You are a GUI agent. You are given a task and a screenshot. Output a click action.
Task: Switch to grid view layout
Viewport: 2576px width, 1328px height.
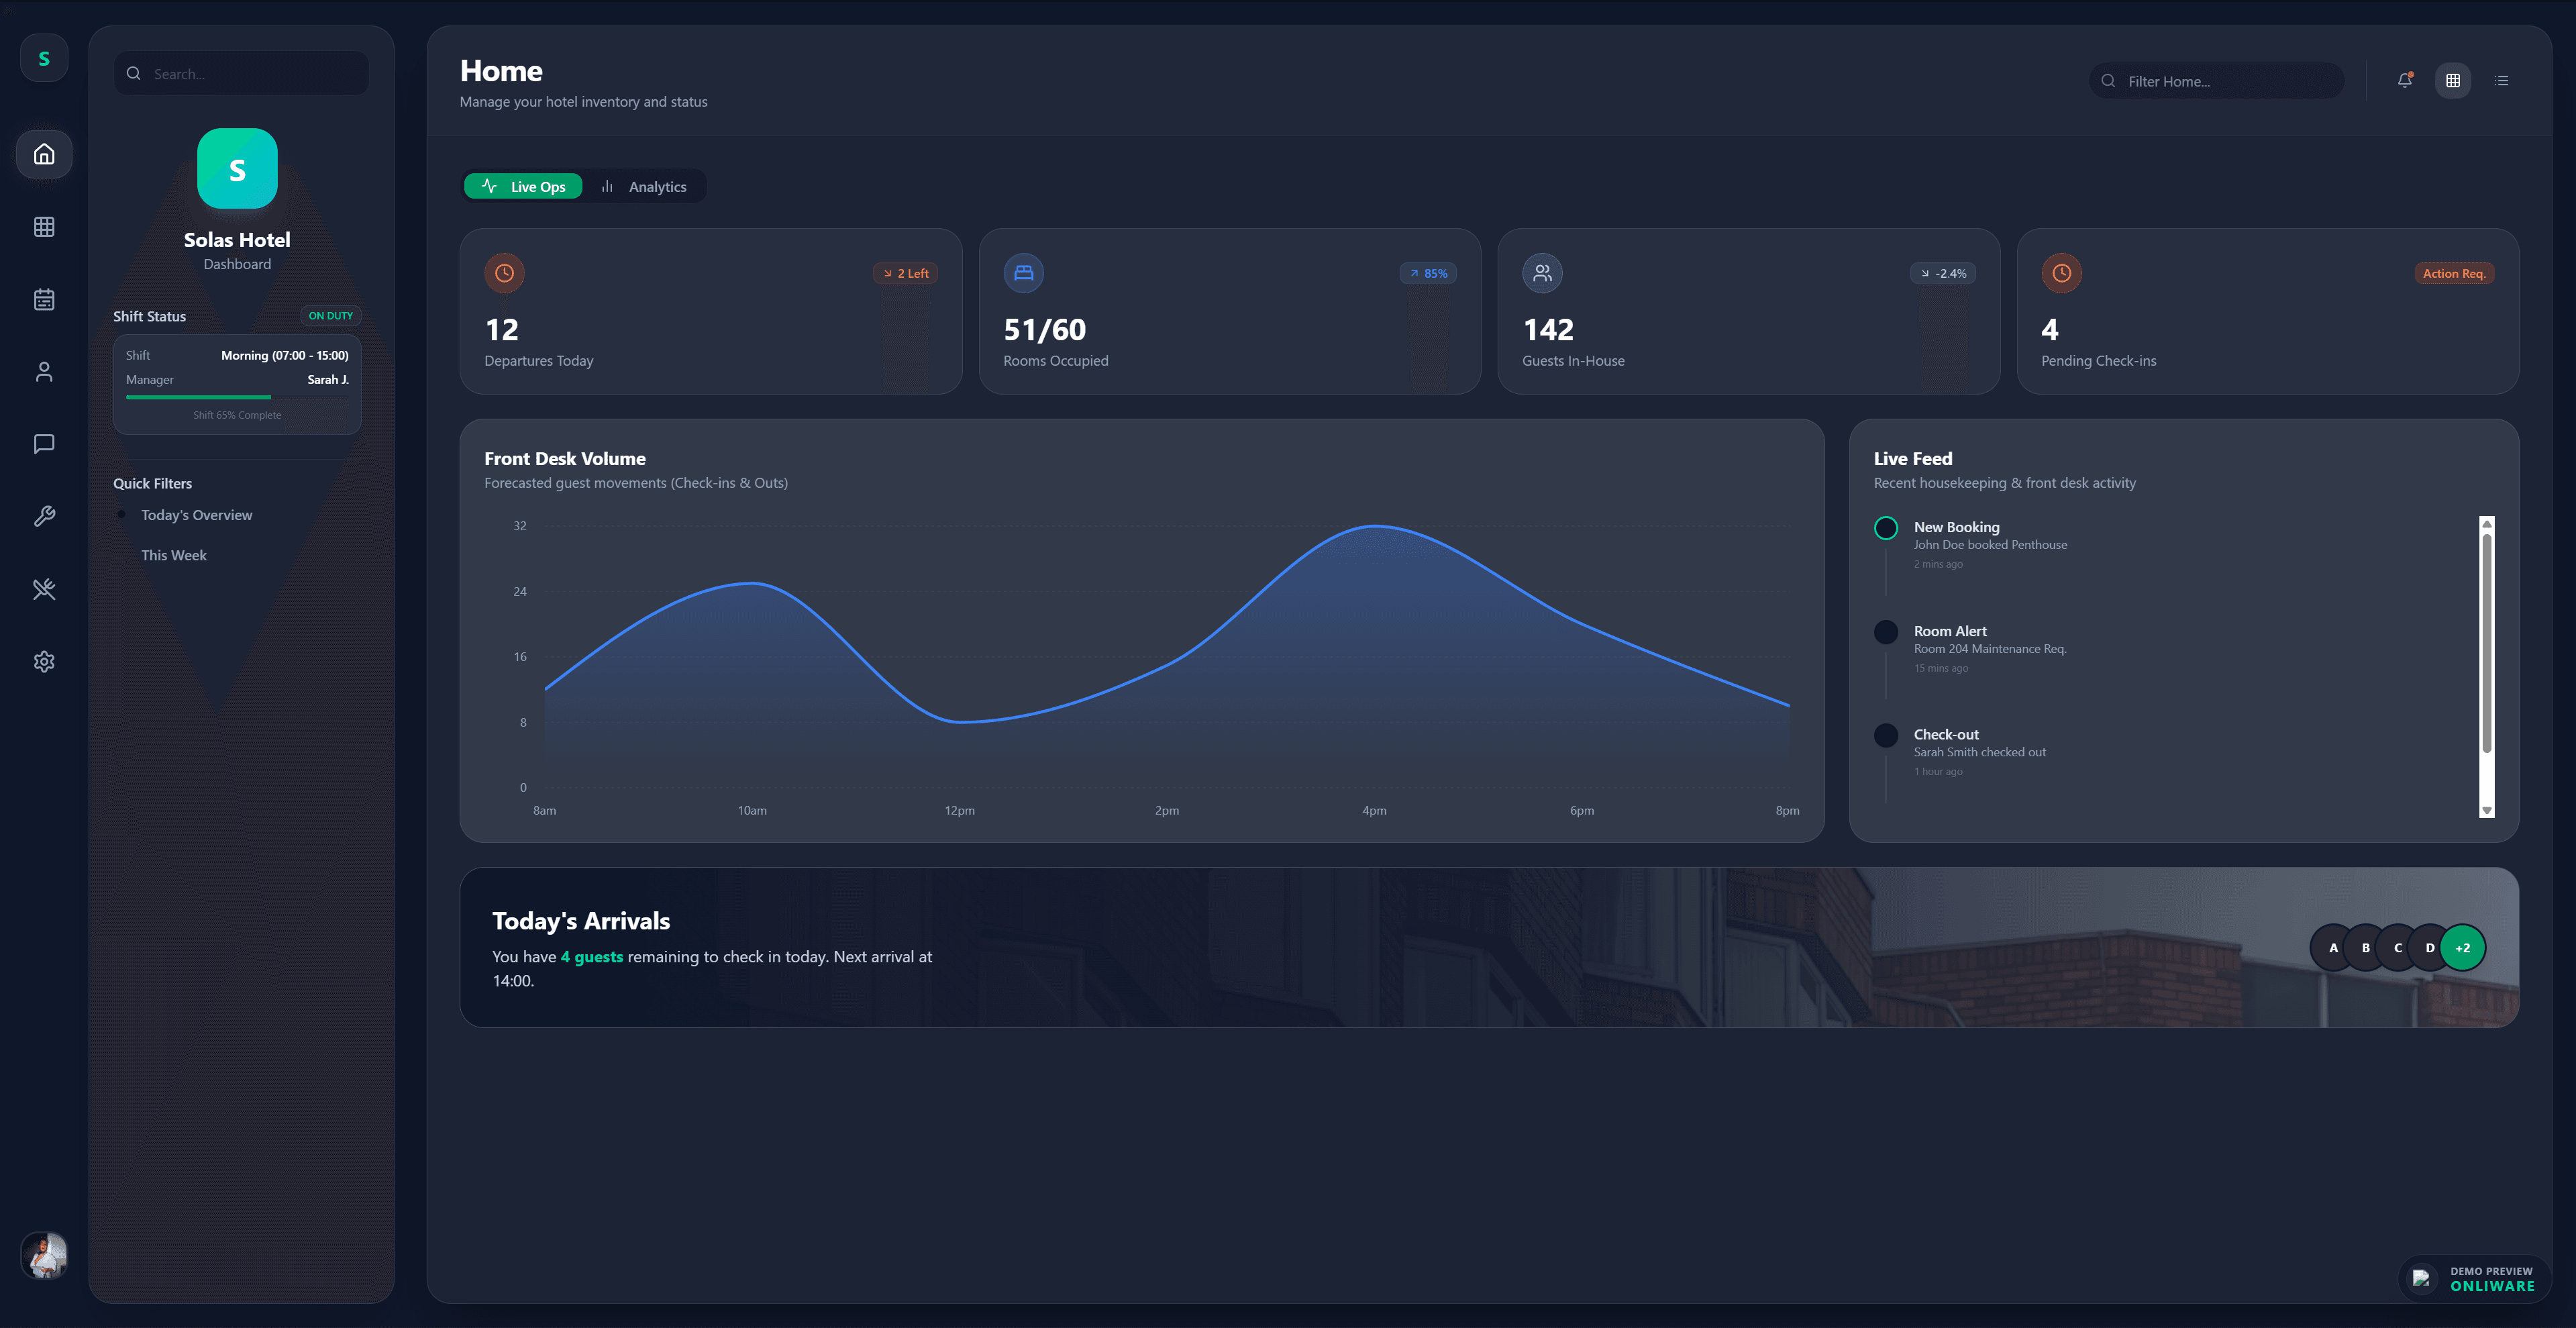2452,81
